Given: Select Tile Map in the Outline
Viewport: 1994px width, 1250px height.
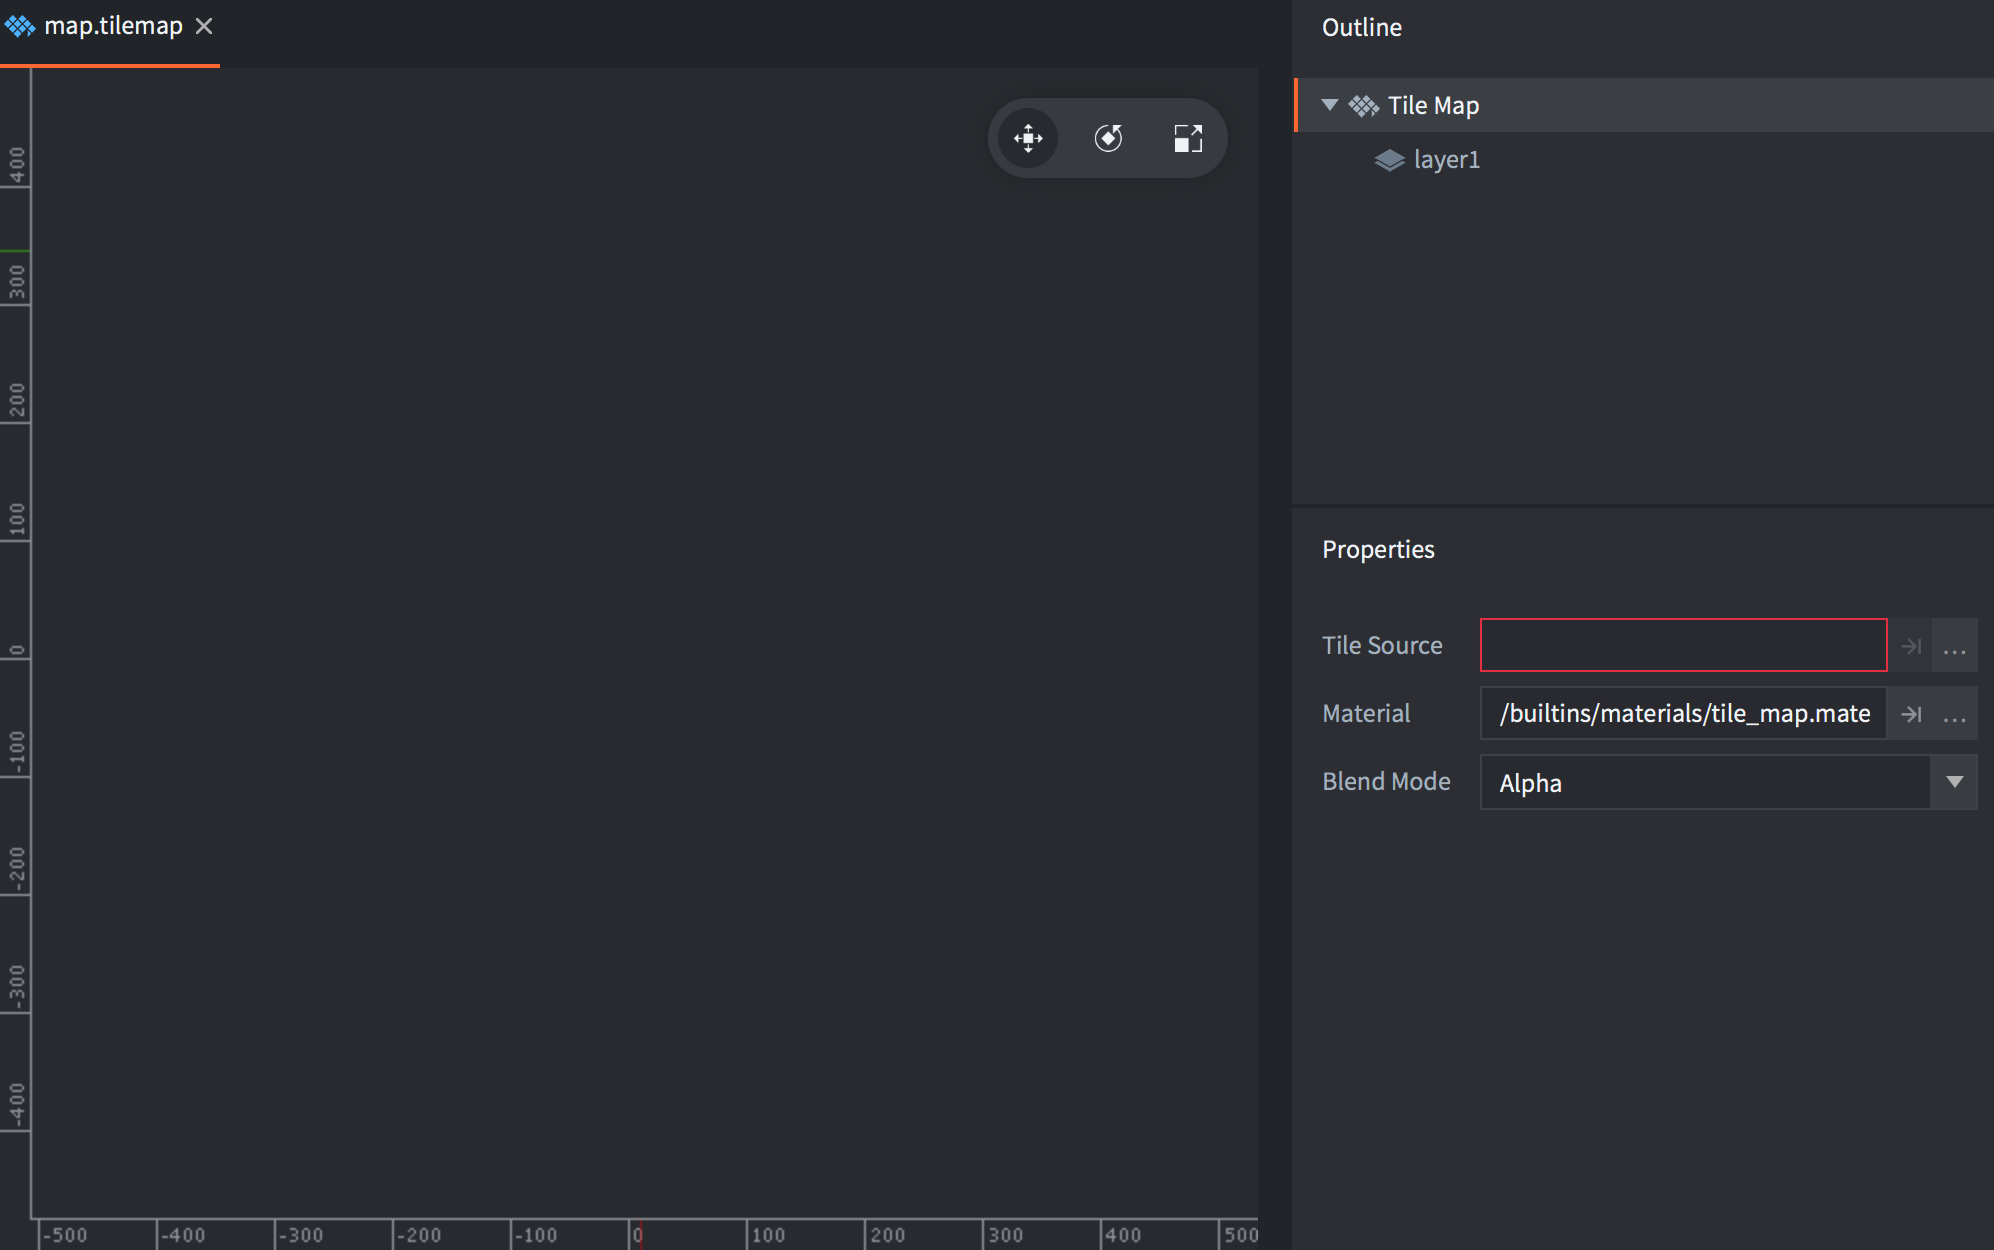Looking at the screenshot, I should tap(1433, 106).
